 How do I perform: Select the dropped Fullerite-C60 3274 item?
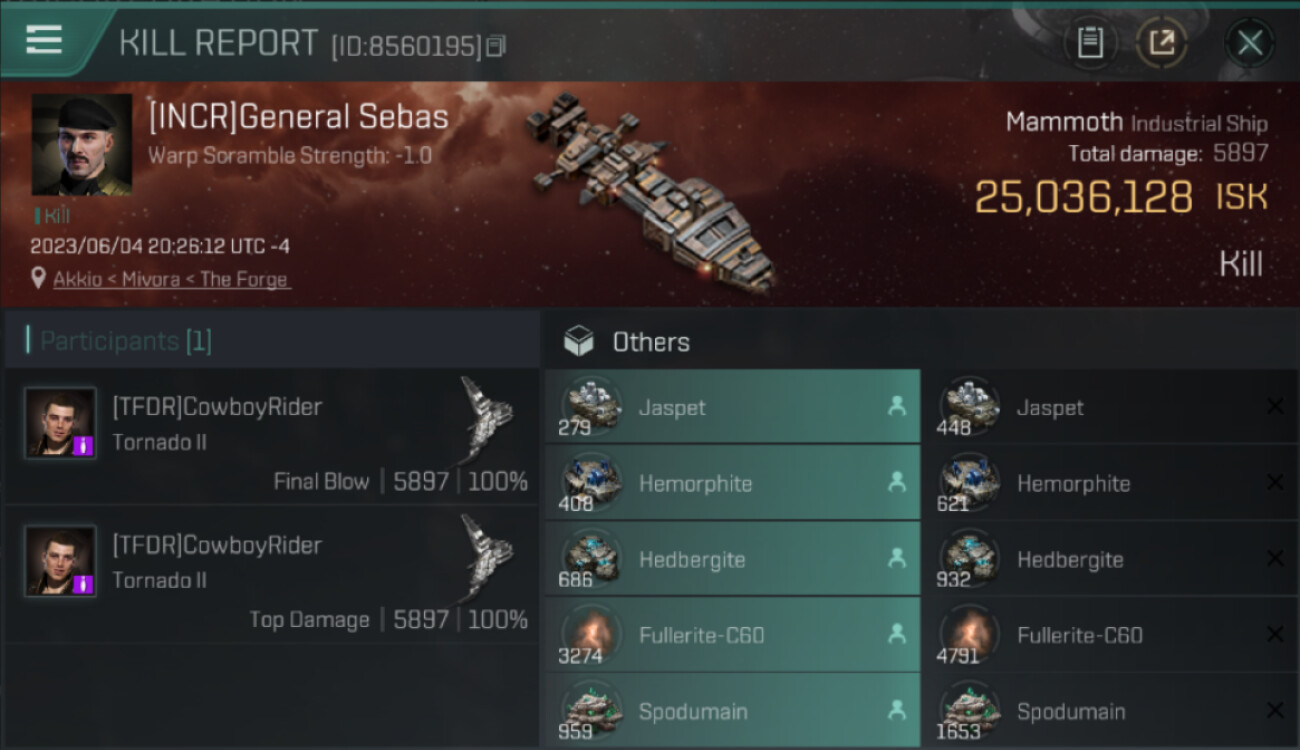[x=732, y=636]
